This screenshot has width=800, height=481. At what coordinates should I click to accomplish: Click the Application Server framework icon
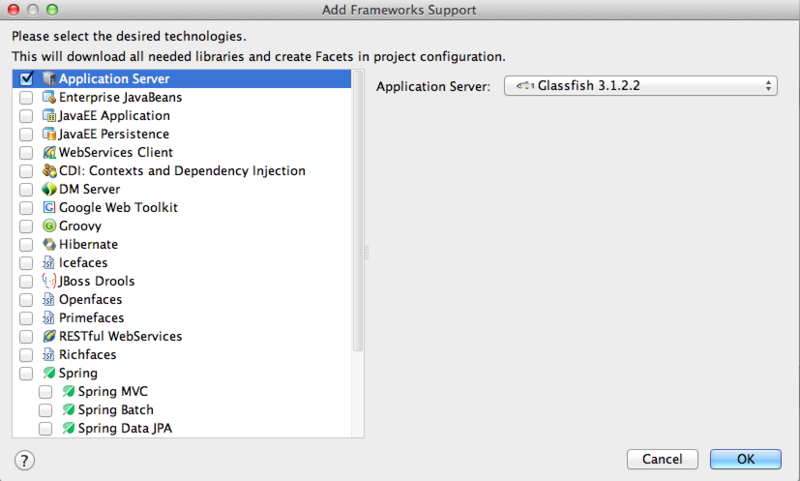click(x=49, y=79)
